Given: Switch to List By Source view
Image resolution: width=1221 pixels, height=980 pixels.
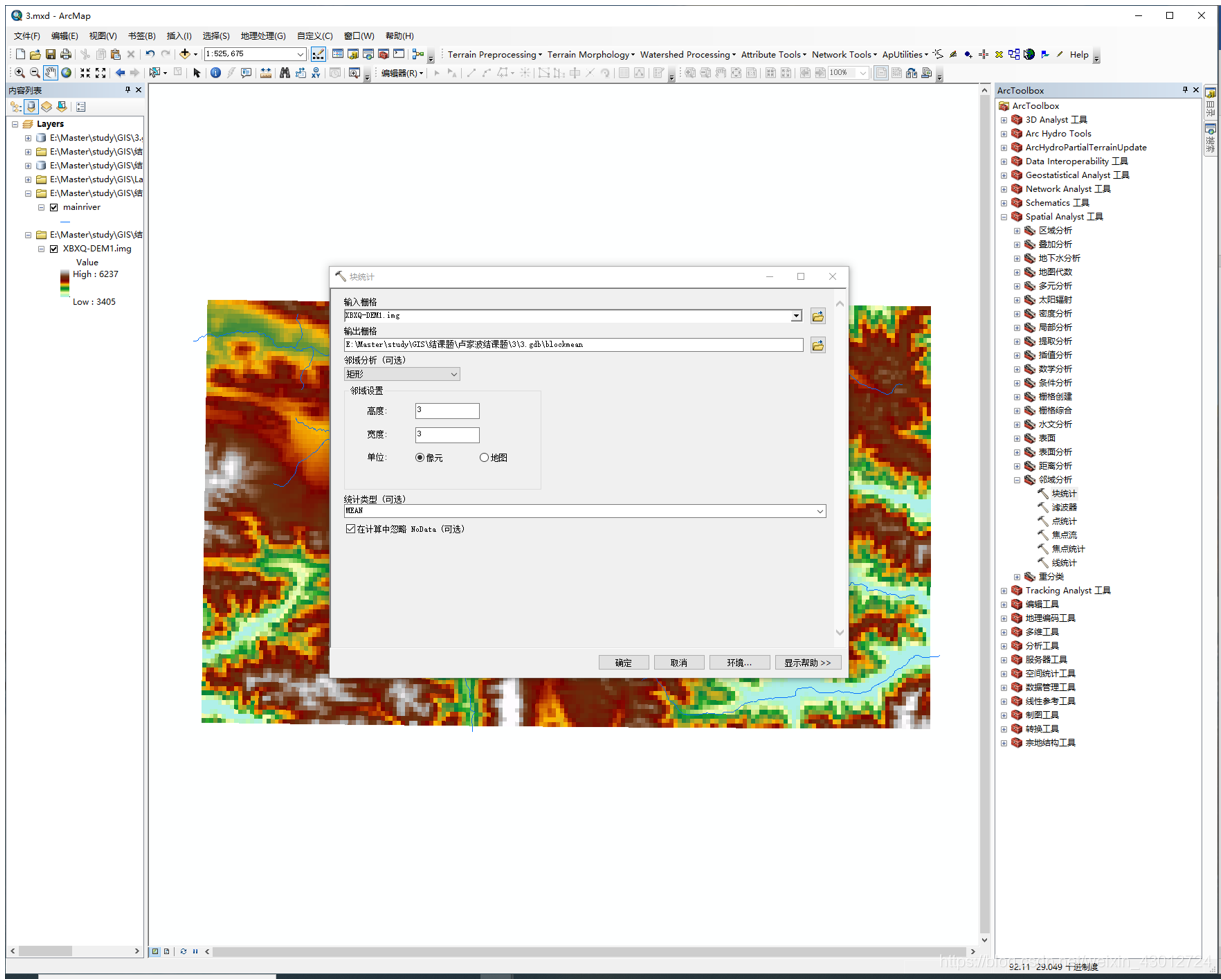Looking at the screenshot, I should [x=31, y=106].
